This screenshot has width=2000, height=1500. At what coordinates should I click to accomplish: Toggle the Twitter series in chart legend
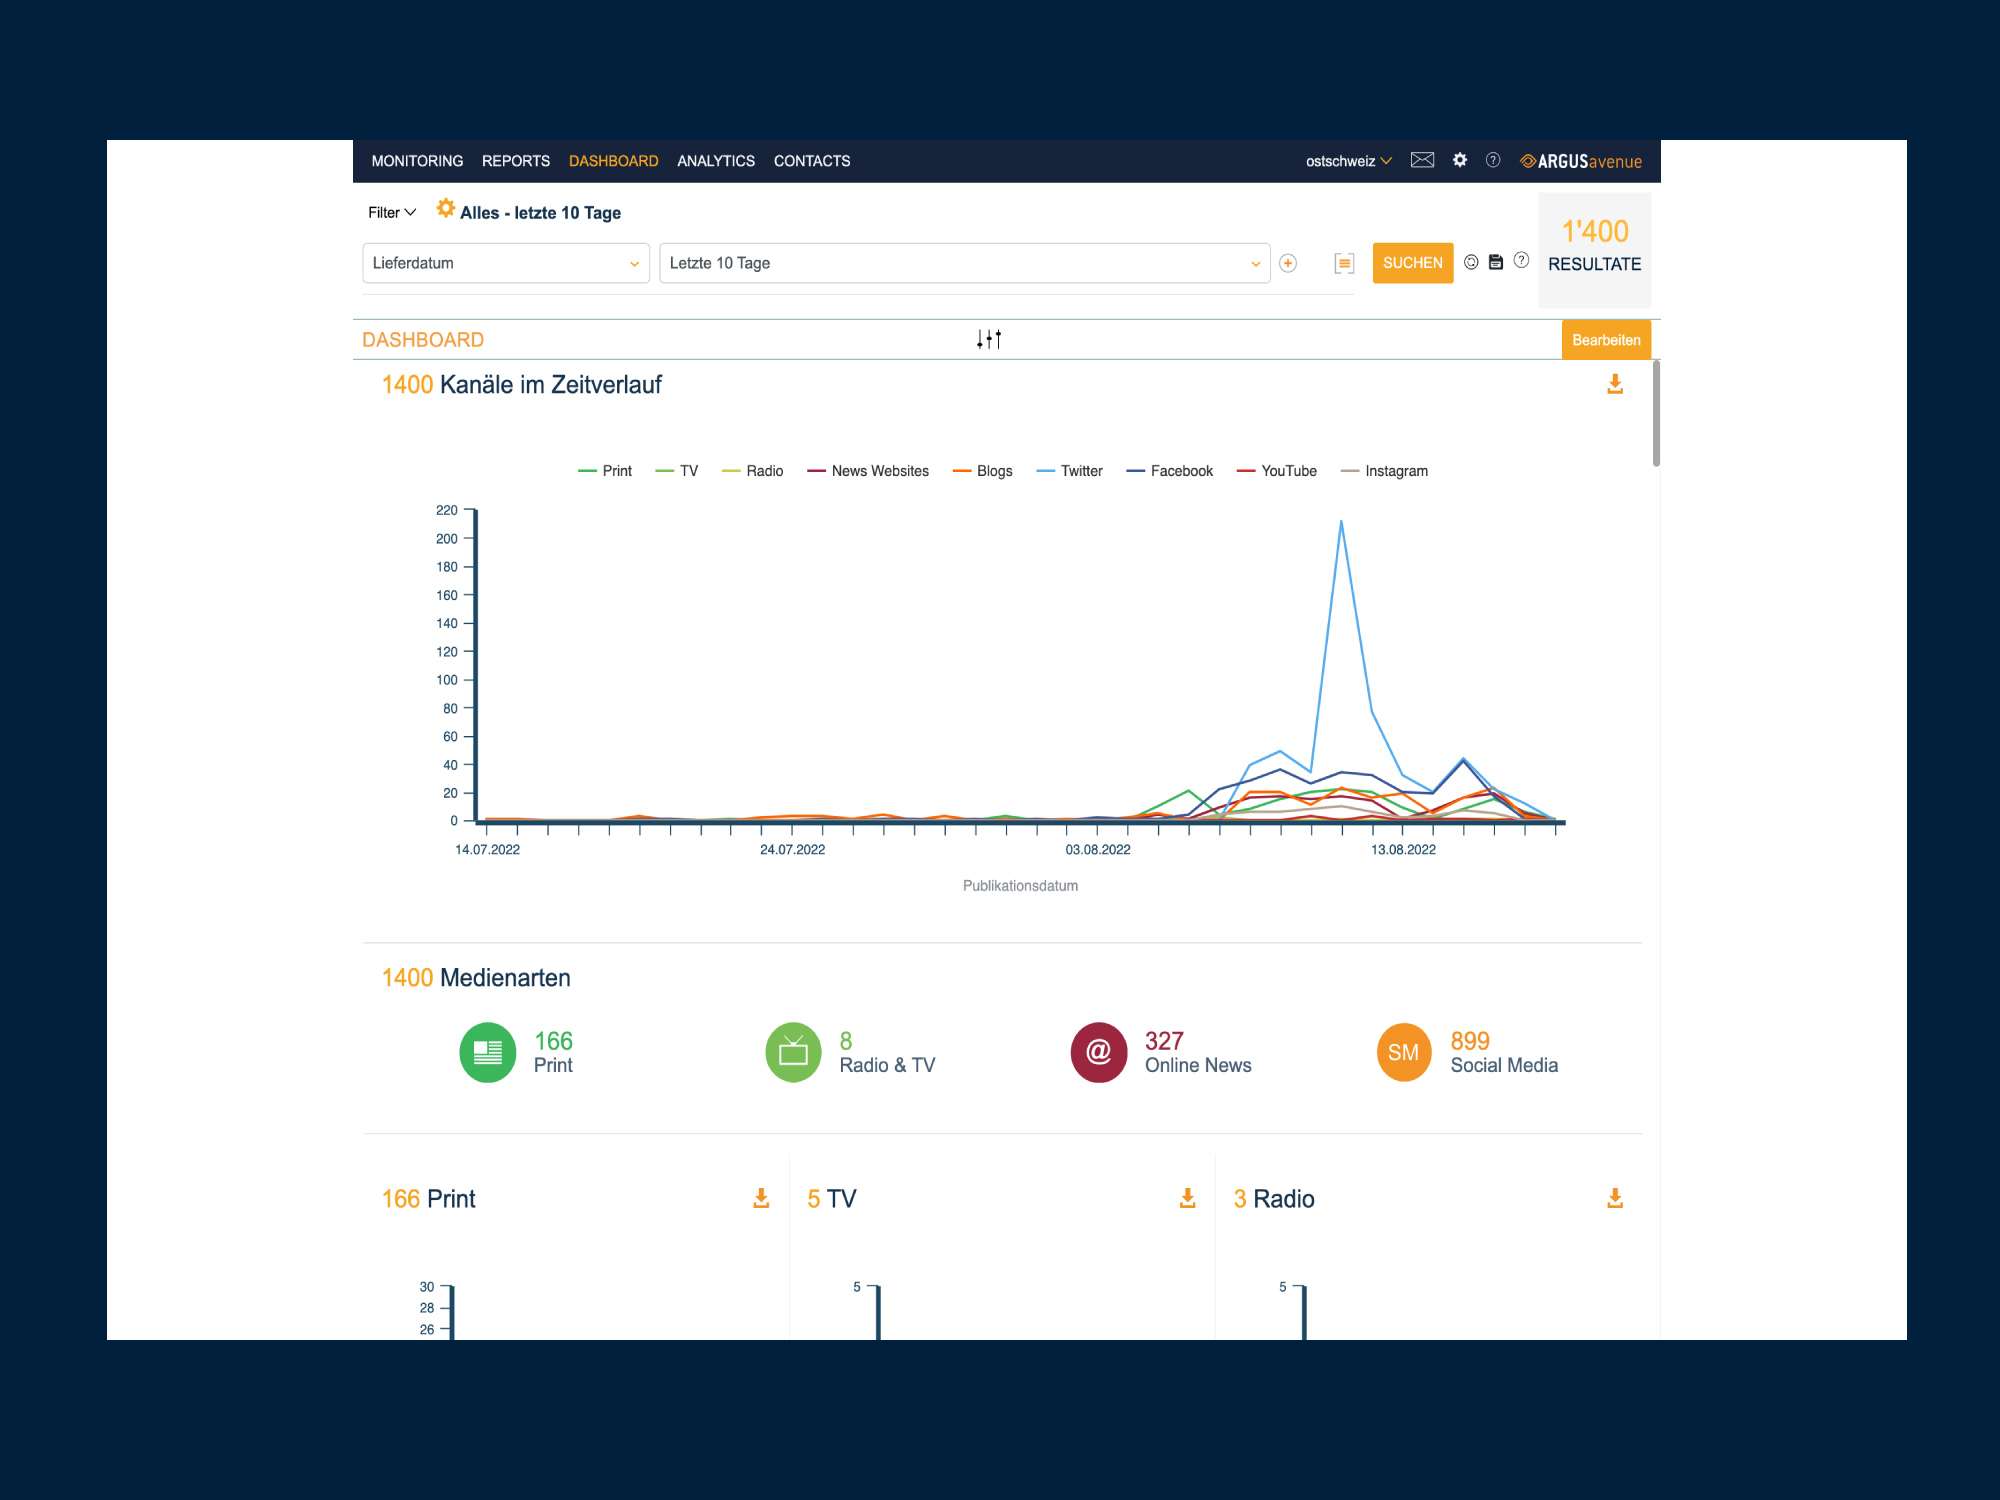(x=1080, y=471)
